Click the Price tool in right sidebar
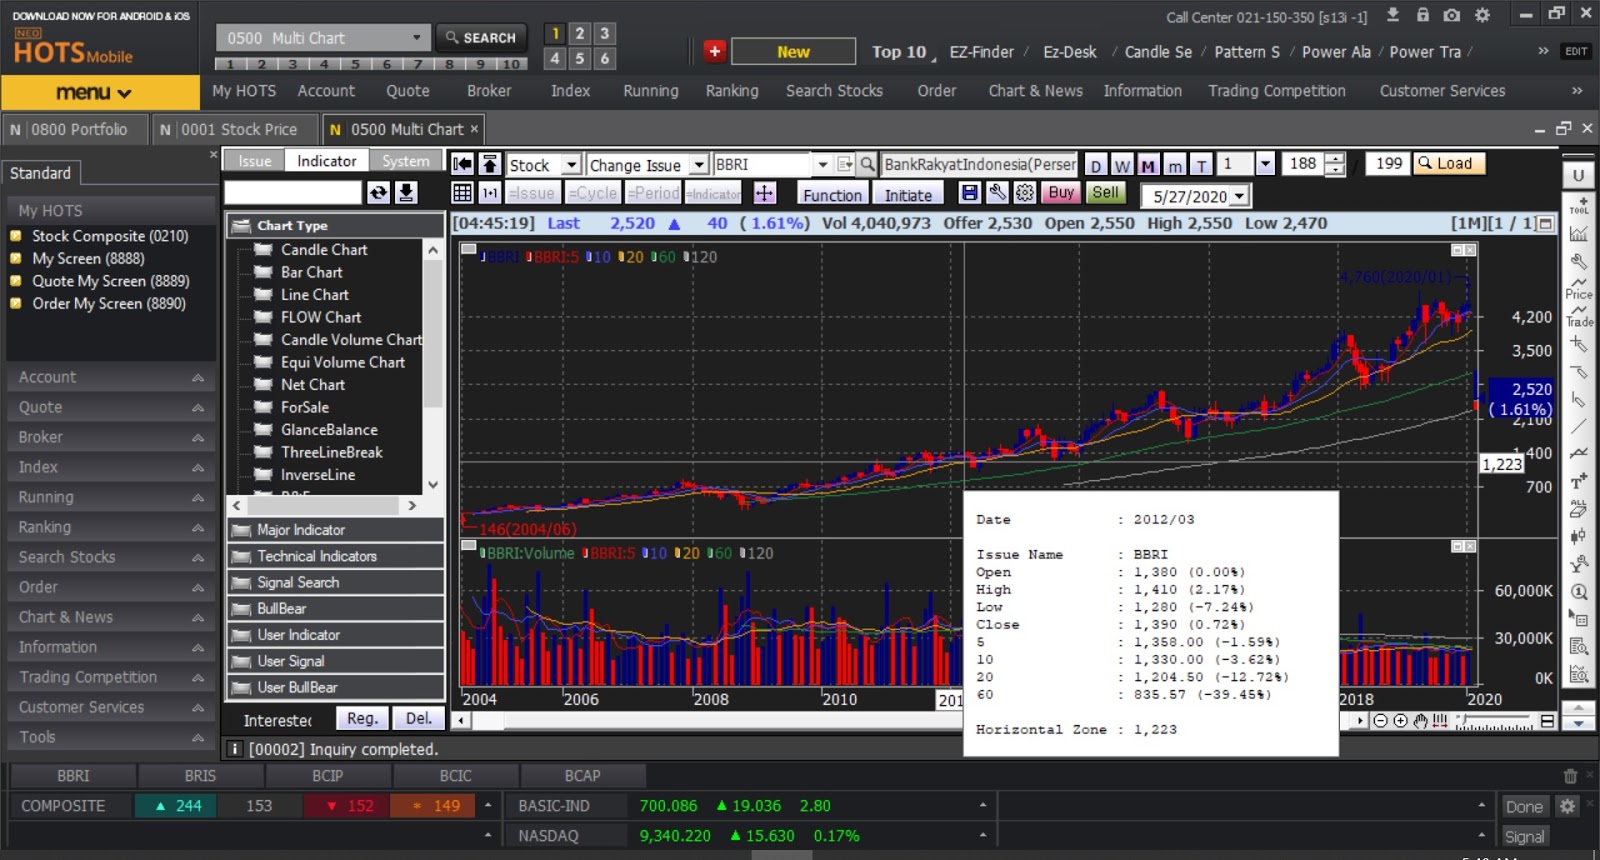 1579,288
